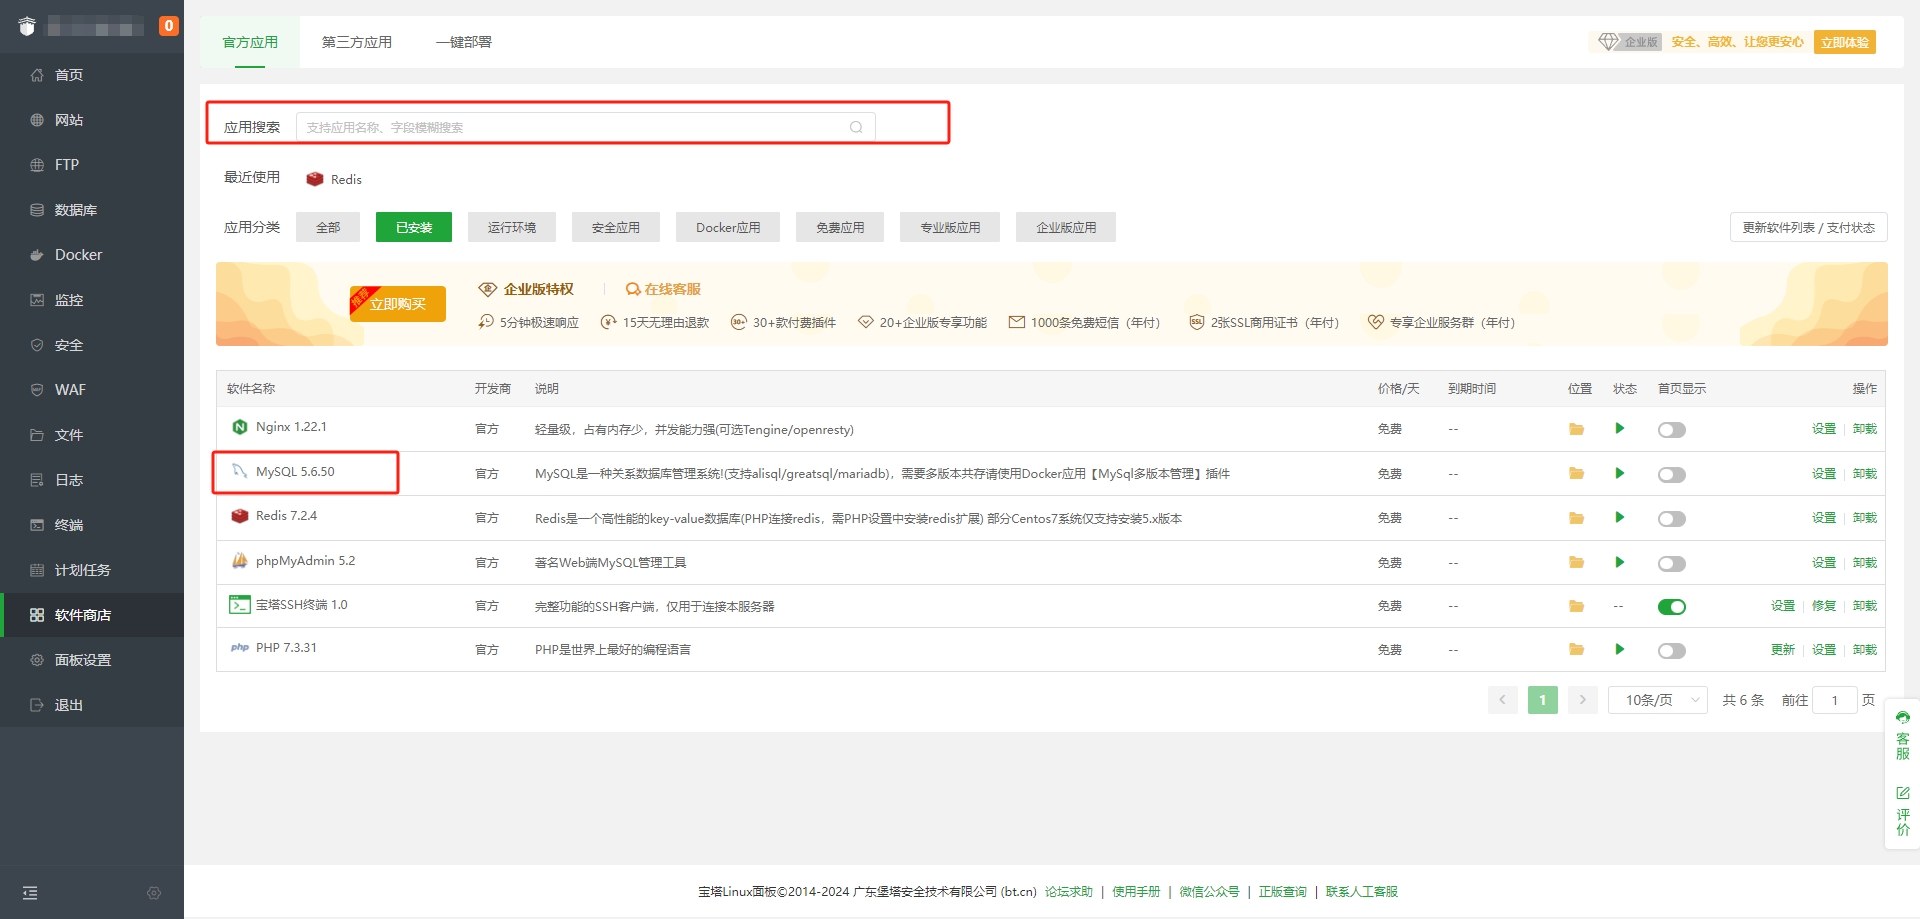Filter by 全部 category
This screenshot has width=1920, height=919.
(328, 227)
